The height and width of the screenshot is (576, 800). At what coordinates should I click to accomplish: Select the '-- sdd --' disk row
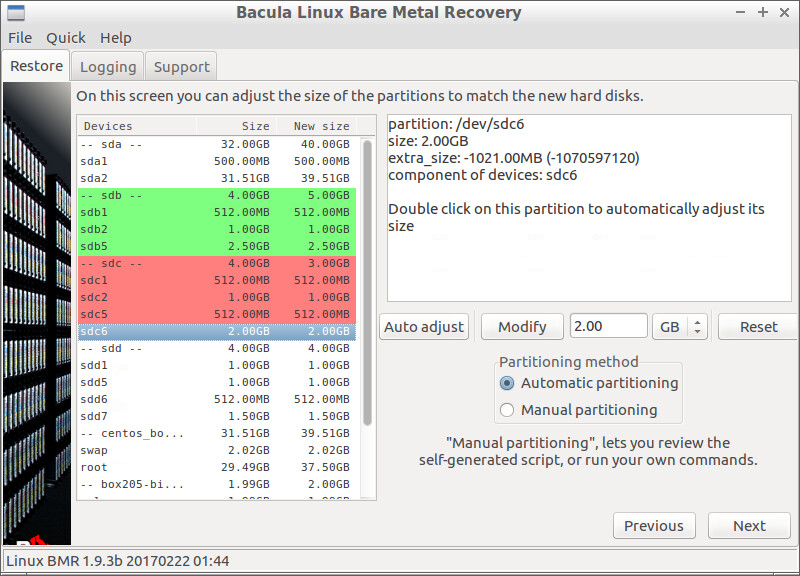point(217,348)
